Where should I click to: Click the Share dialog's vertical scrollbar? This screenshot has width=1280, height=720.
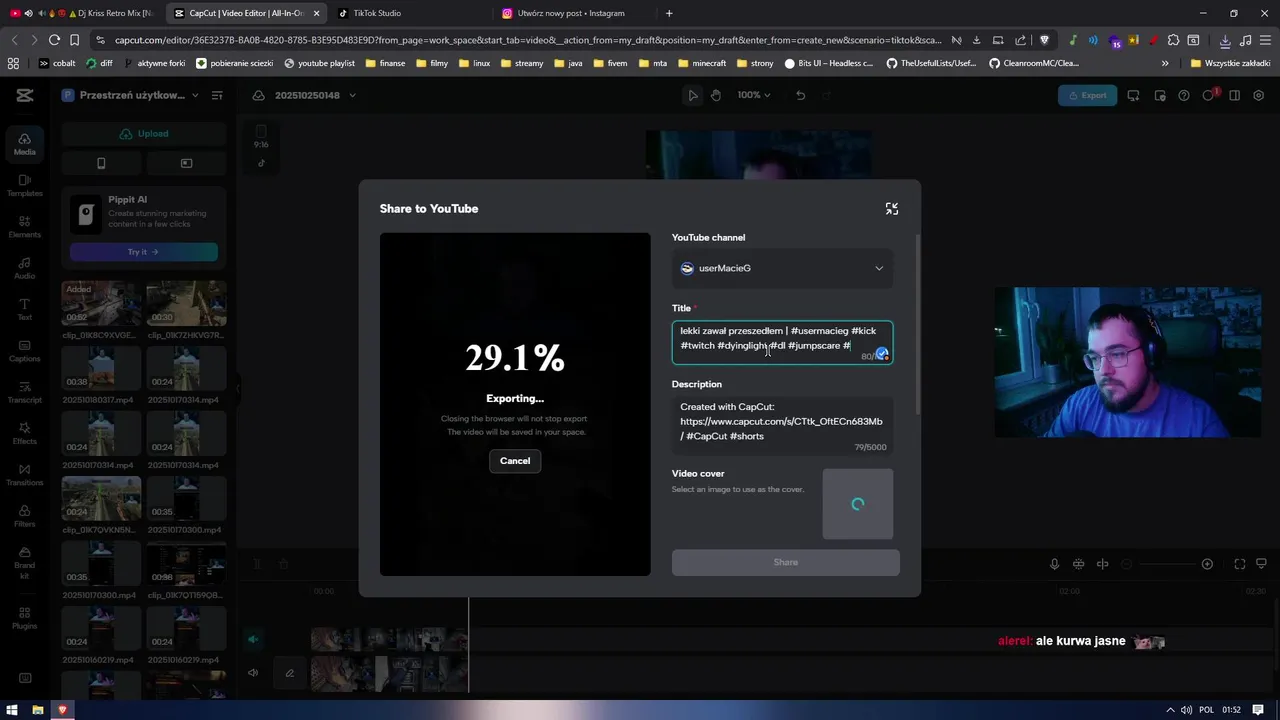tap(917, 325)
